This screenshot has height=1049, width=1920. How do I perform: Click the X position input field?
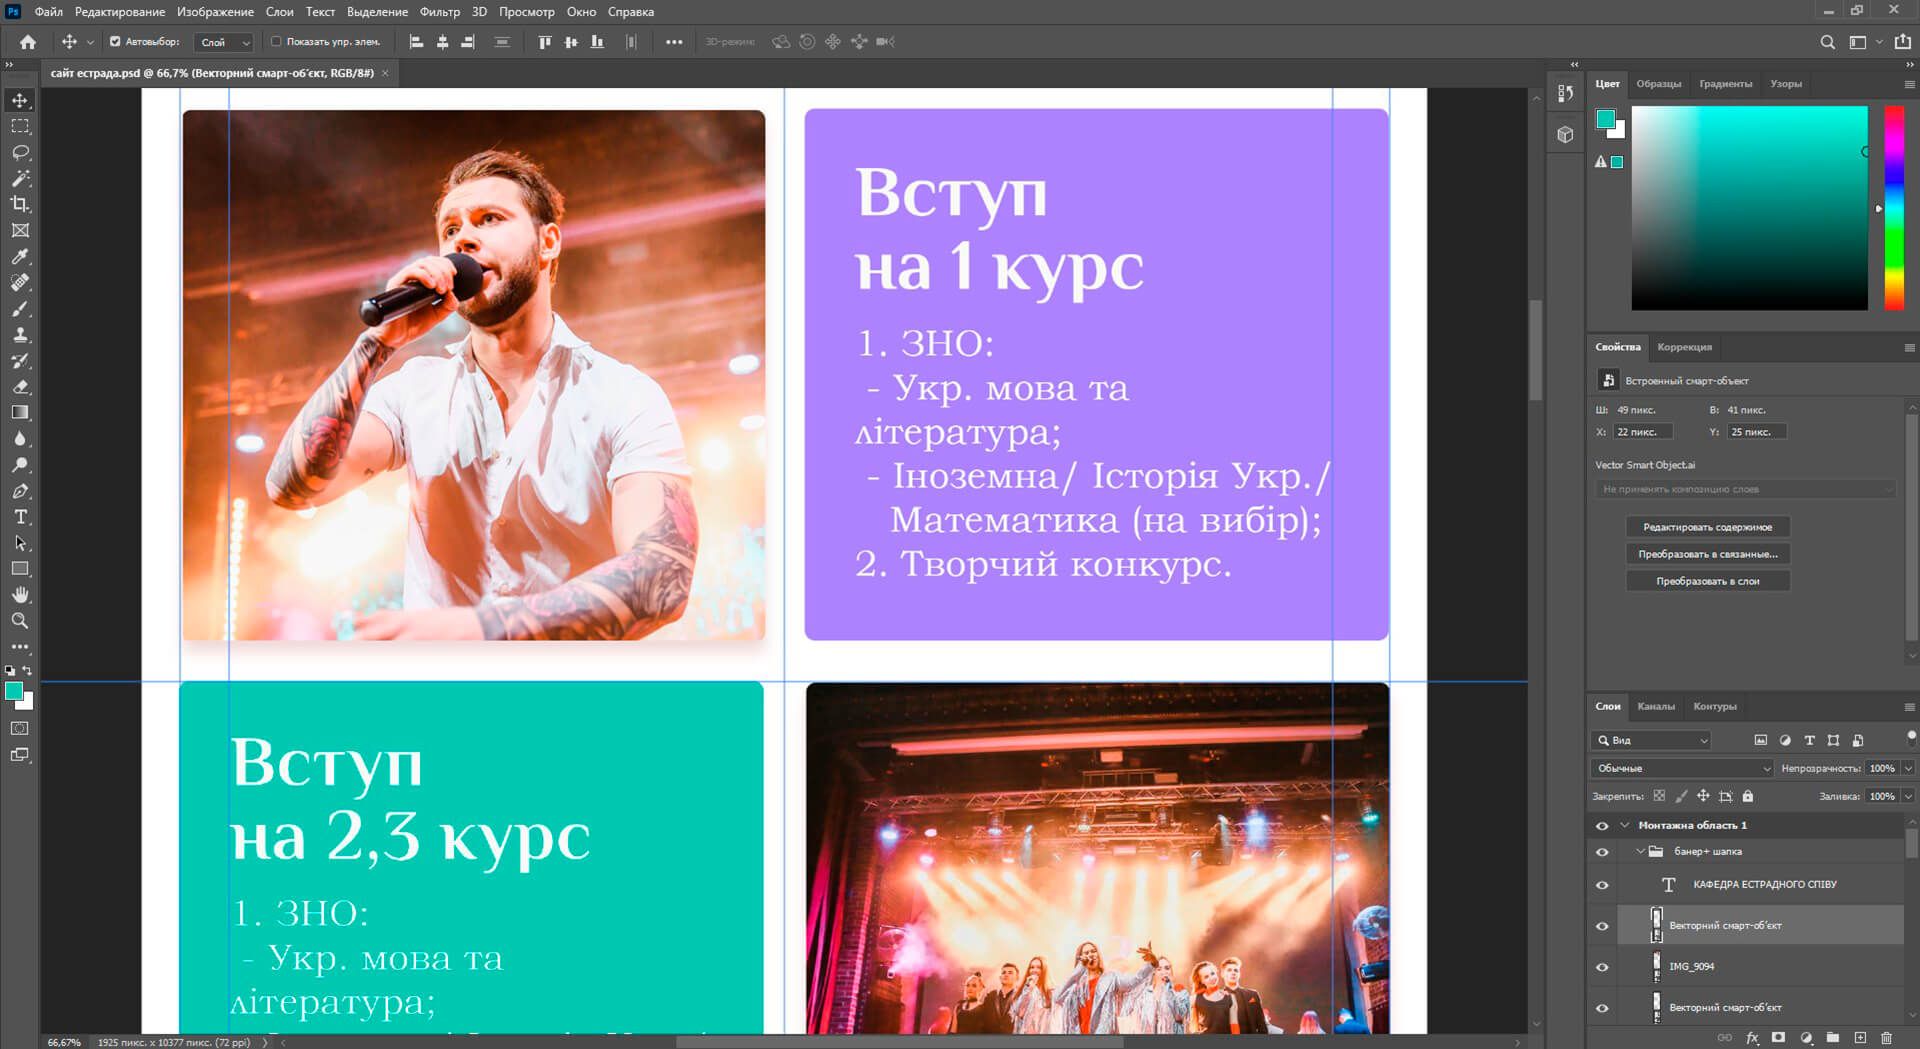pos(1642,432)
